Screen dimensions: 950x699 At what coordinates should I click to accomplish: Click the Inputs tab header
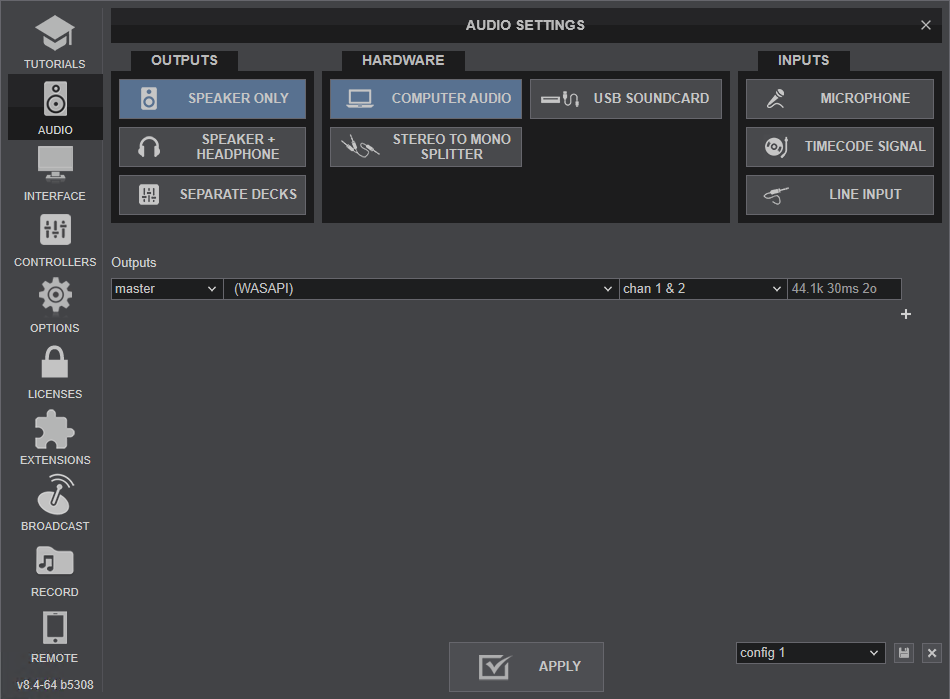tap(803, 61)
